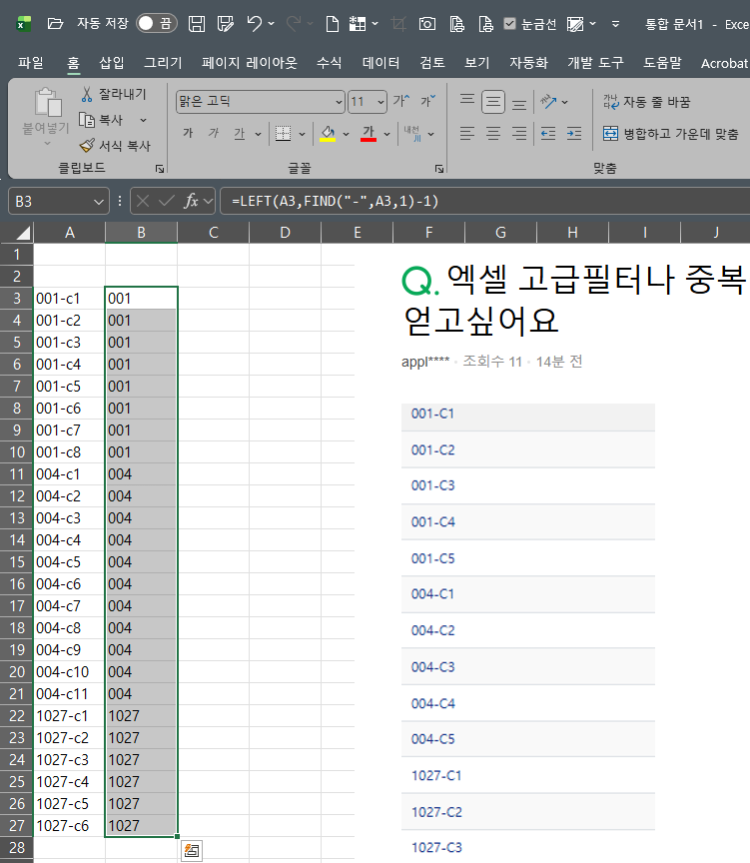Viewport: 750px width, 863px height.
Task: Click cell A20 containing 004-c10
Action: pos(69,672)
